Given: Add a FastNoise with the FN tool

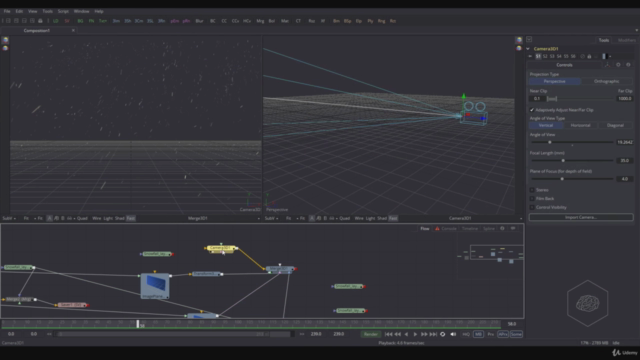Looking at the screenshot, I should 91,21.
